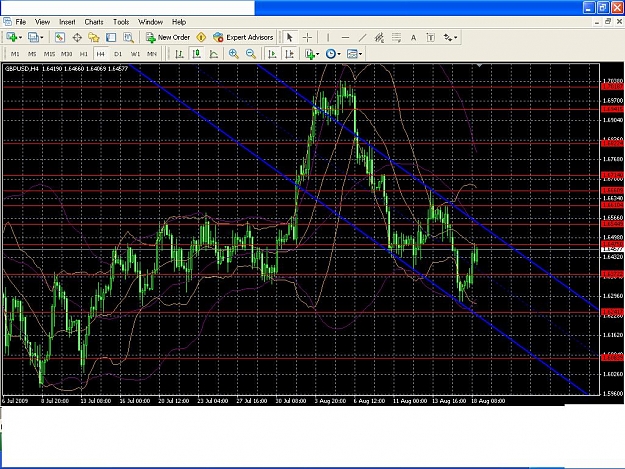The image size is (625, 469).
Task: Open the Data Window crosshair-target icon
Action: coord(77,37)
